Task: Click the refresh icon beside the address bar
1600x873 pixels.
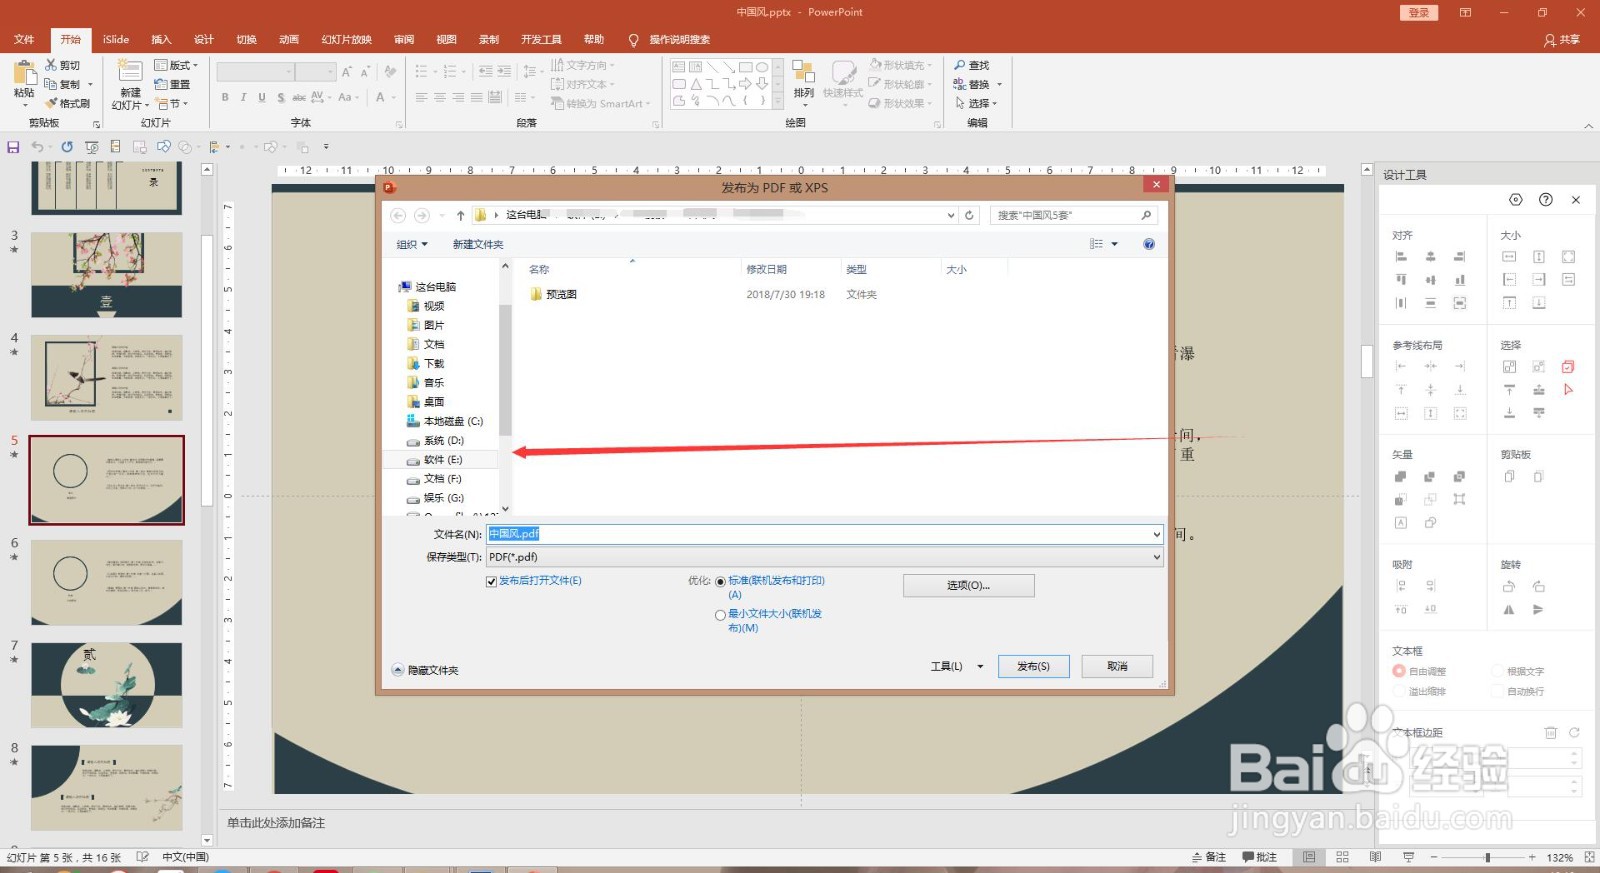Action: [x=969, y=215]
